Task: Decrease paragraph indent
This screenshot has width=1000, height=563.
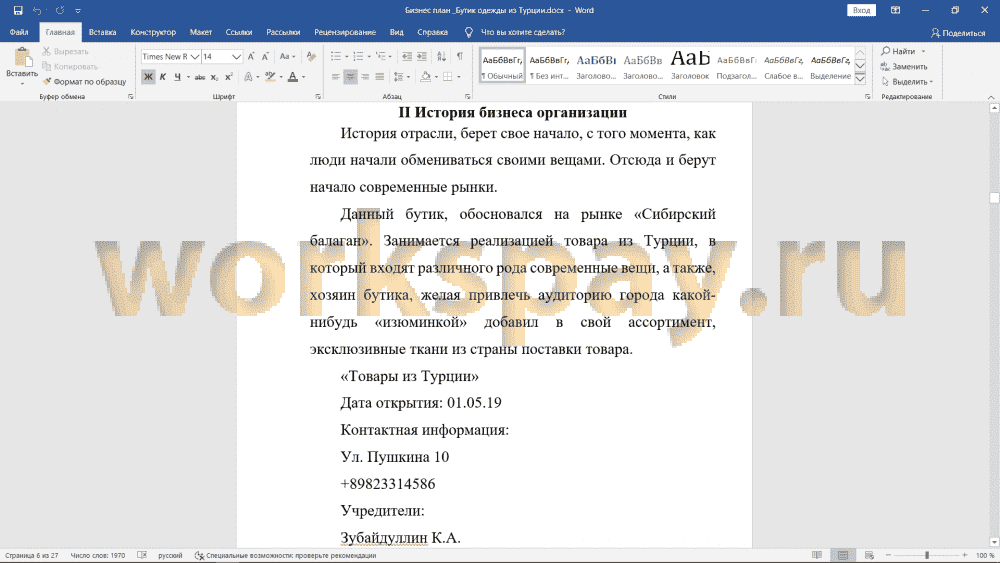Action: [x=407, y=57]
